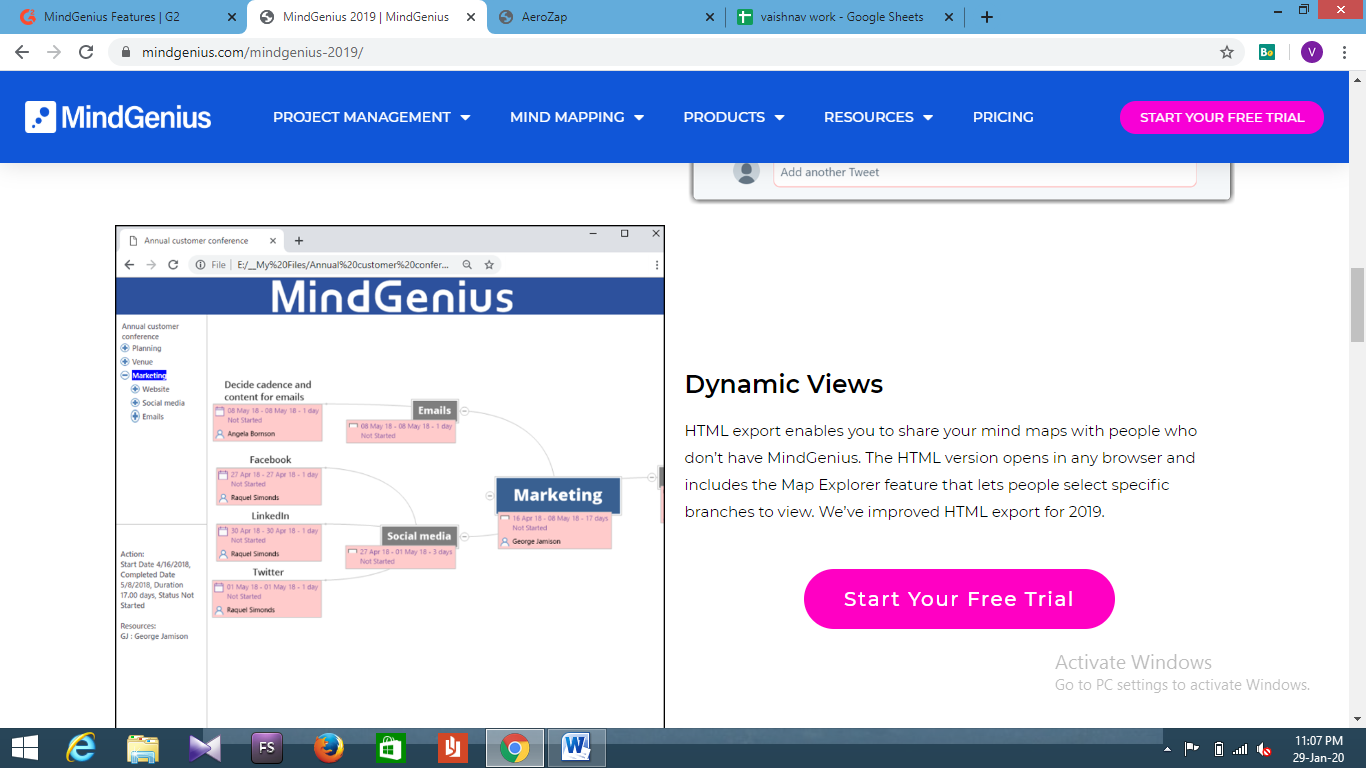
Task: Click header Start Your Free Trial button
Action: (x=1222, y=117)
